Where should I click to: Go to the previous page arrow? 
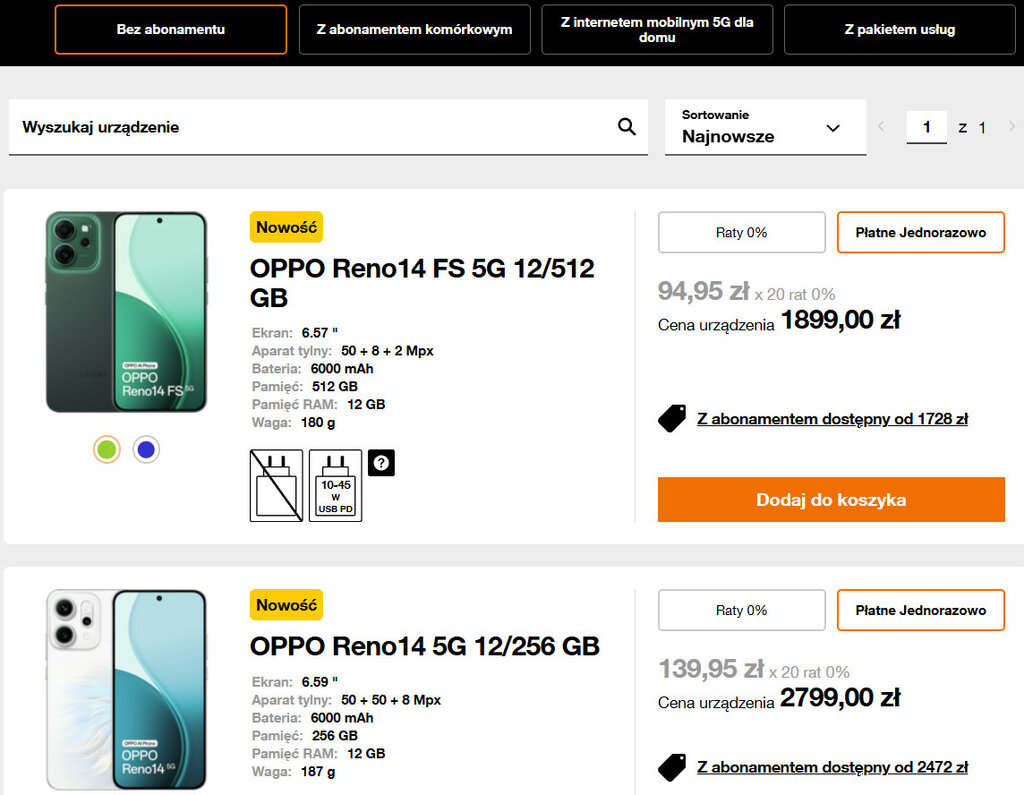881,127
